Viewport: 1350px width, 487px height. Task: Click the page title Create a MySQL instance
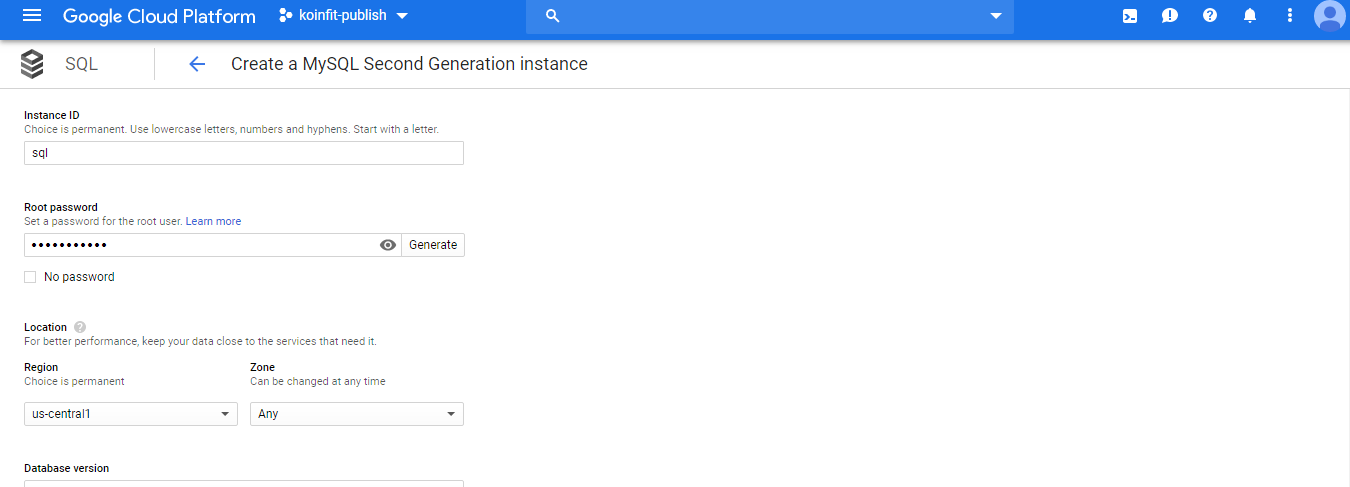tap(409, 64)
